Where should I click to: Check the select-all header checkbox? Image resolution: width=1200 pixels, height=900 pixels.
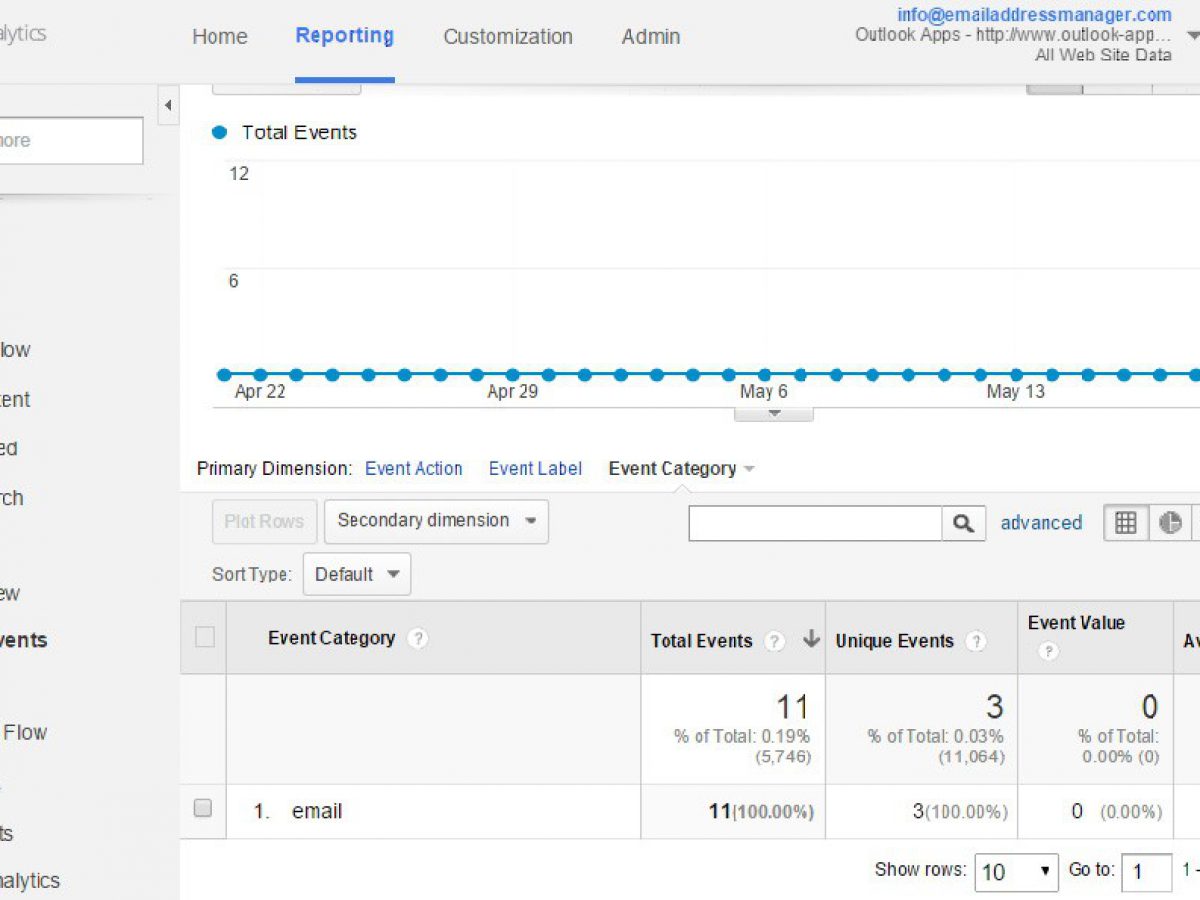click(204, 637)
